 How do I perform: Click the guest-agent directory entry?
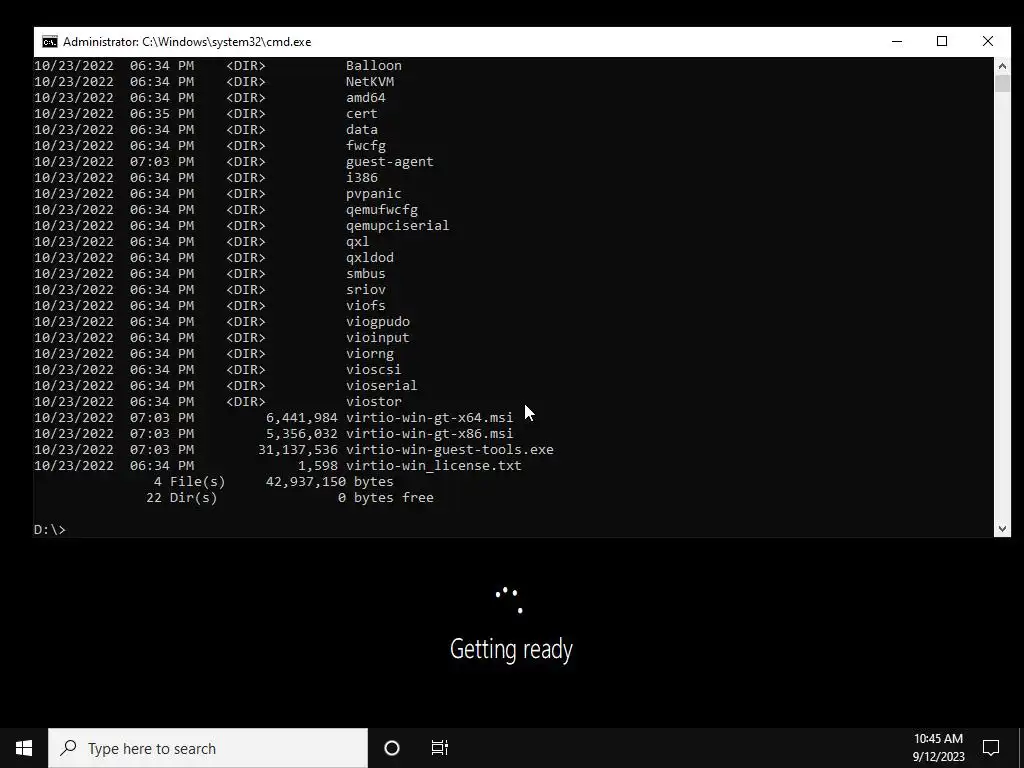[390, 161]
